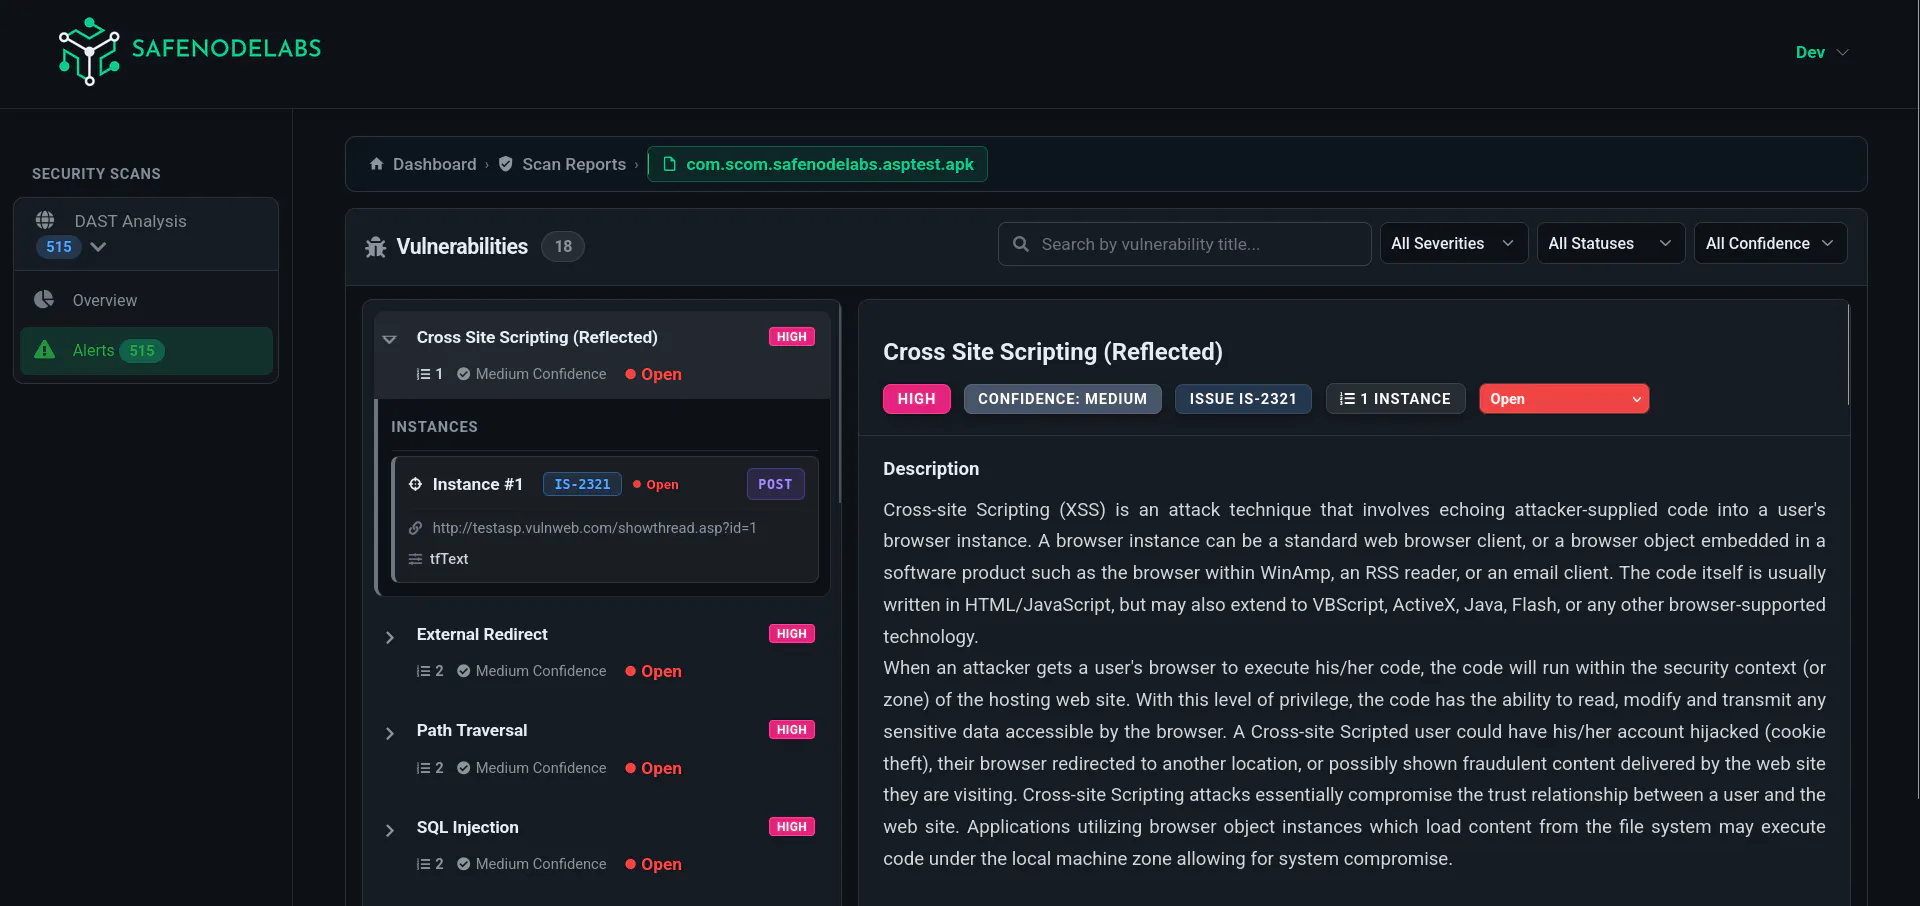Click the CONFIDENCE: MEDIUM tag
The image size is (1920, 906).
(1062, 399)
